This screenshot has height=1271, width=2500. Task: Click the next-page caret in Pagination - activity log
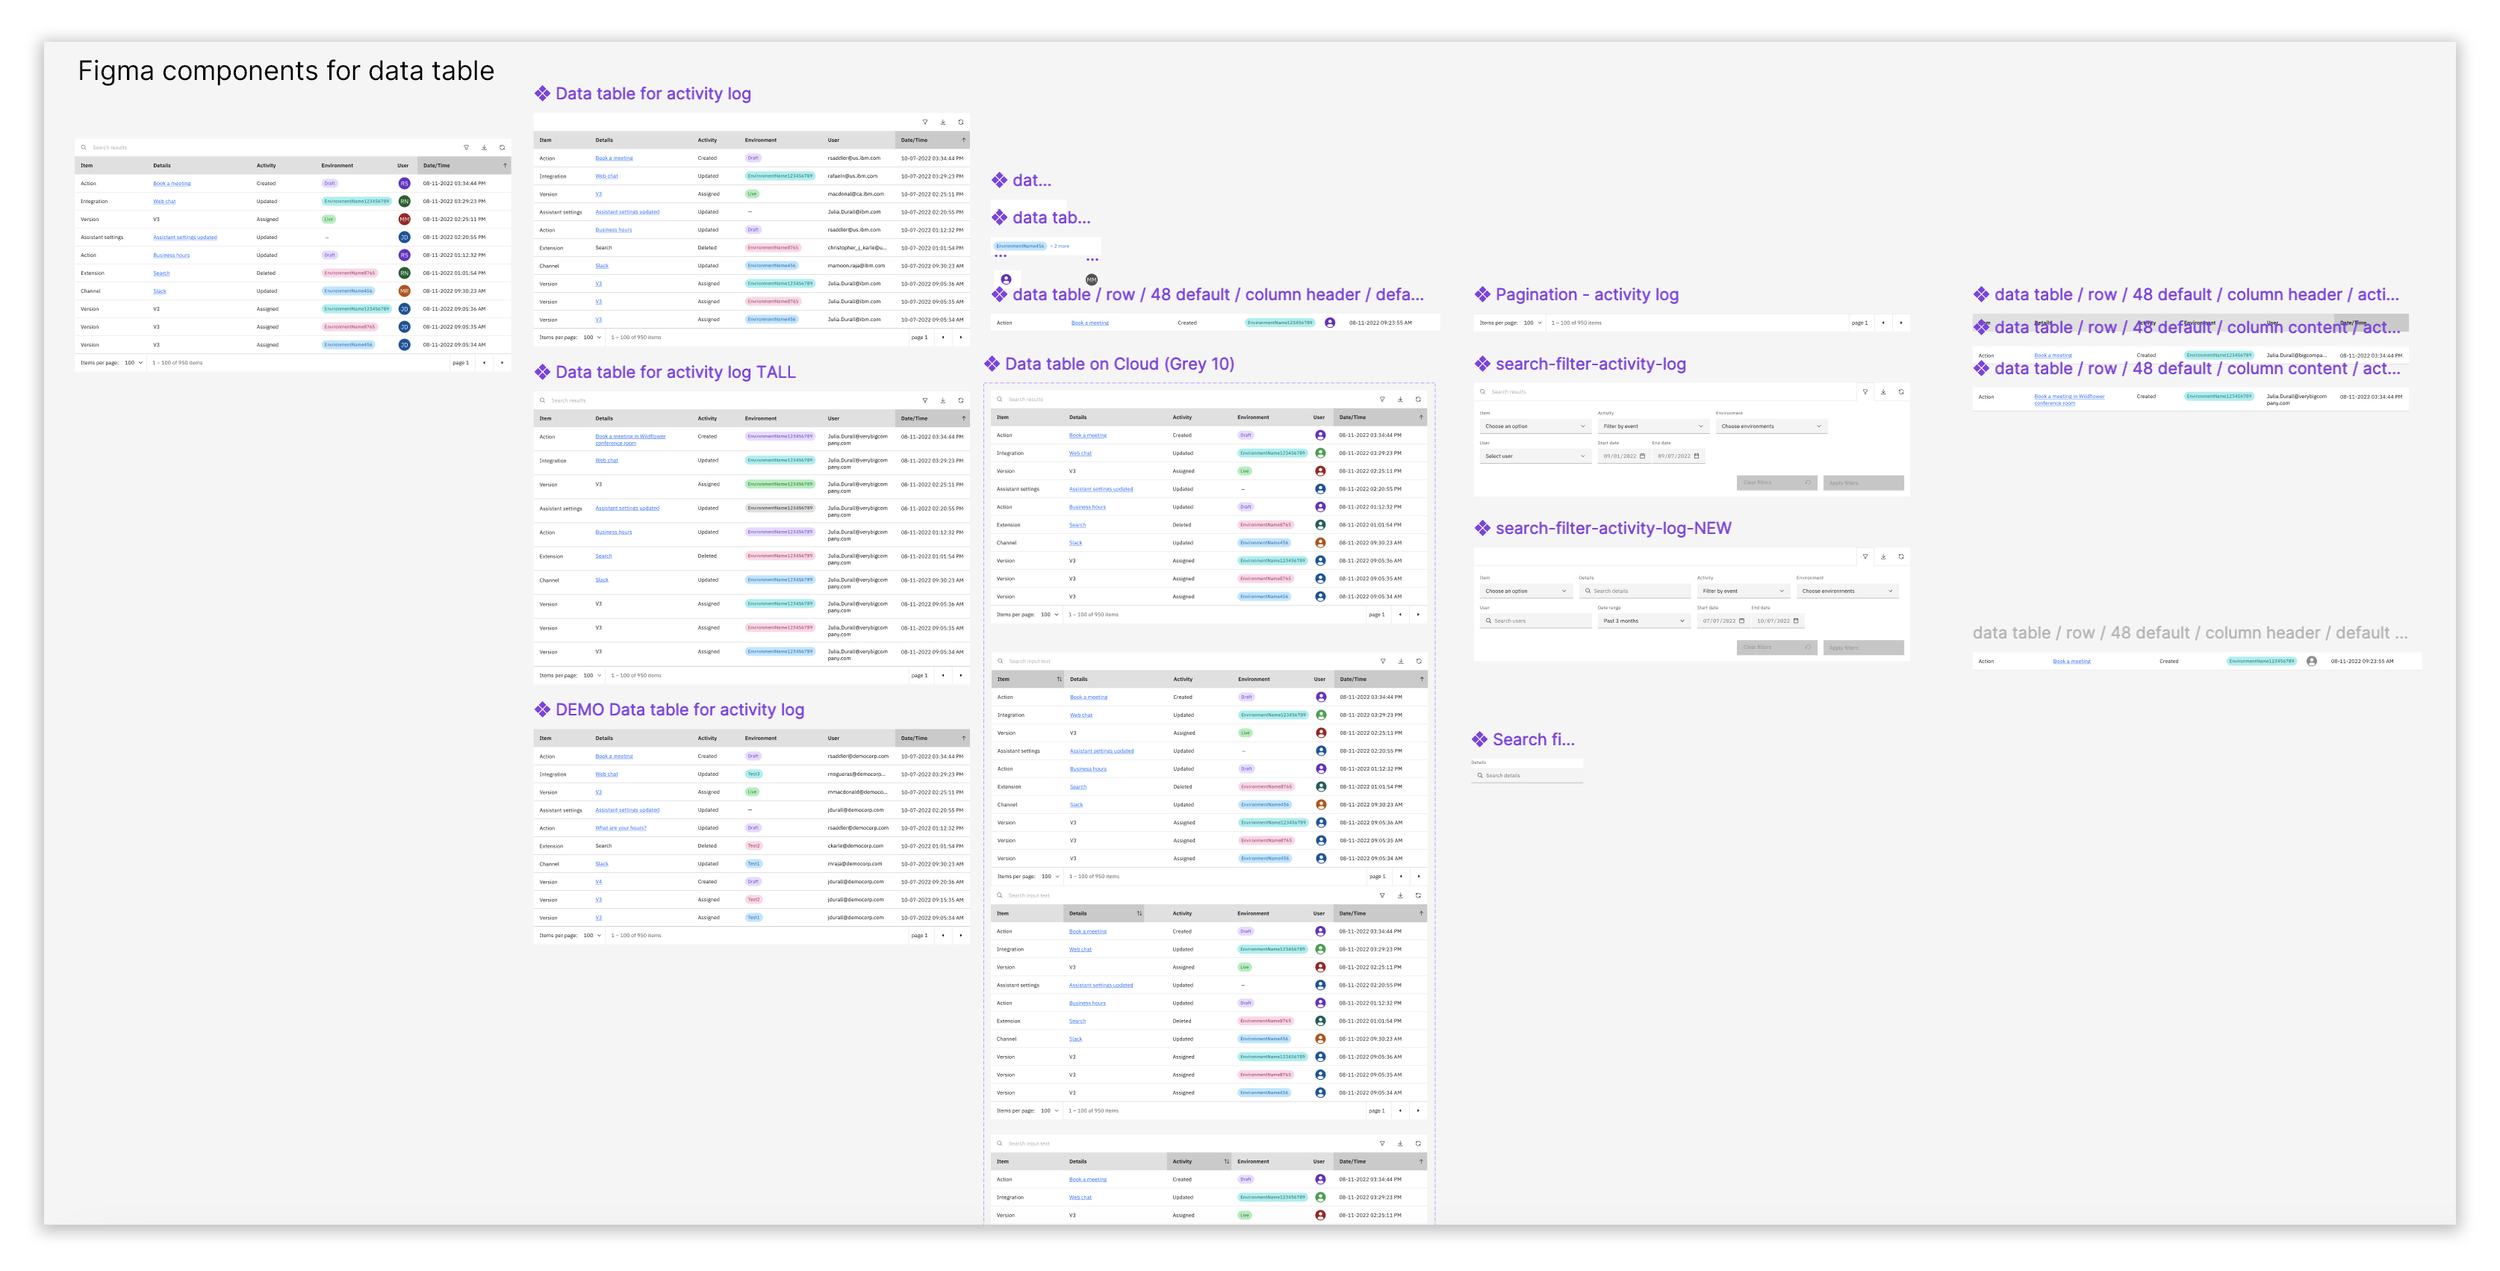click(1900, 322)
